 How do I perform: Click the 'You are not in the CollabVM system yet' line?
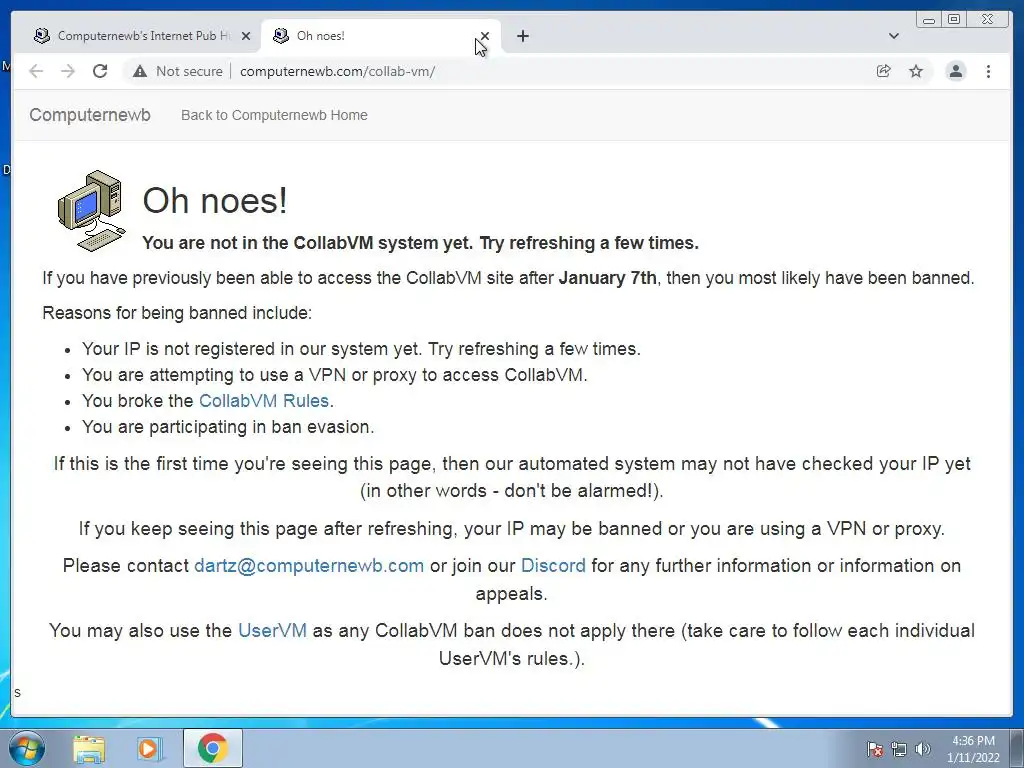(421, 243)
